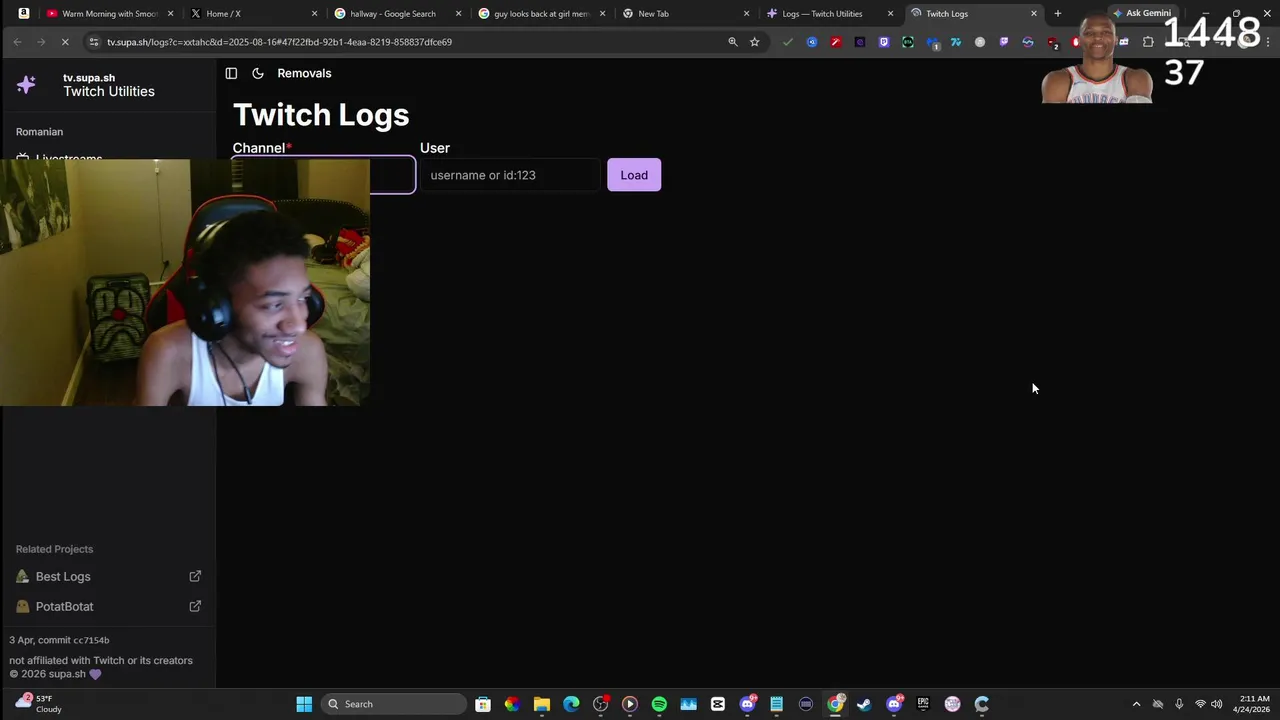
Task: Switch to Home / X tab
Action: [x=254, y=14]
